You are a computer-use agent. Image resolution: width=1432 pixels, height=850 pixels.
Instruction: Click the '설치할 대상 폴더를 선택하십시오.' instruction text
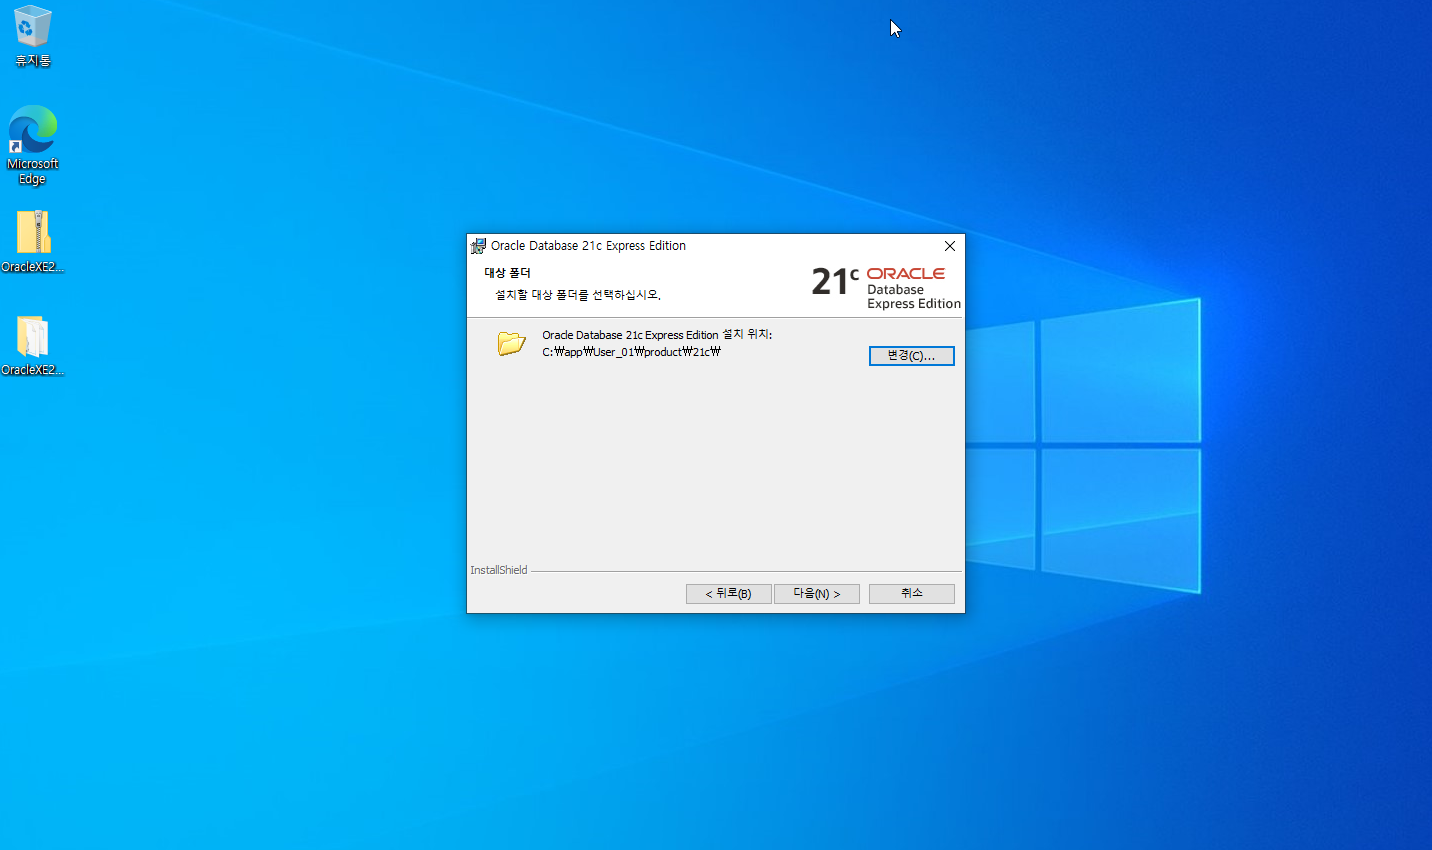(578, 295)
